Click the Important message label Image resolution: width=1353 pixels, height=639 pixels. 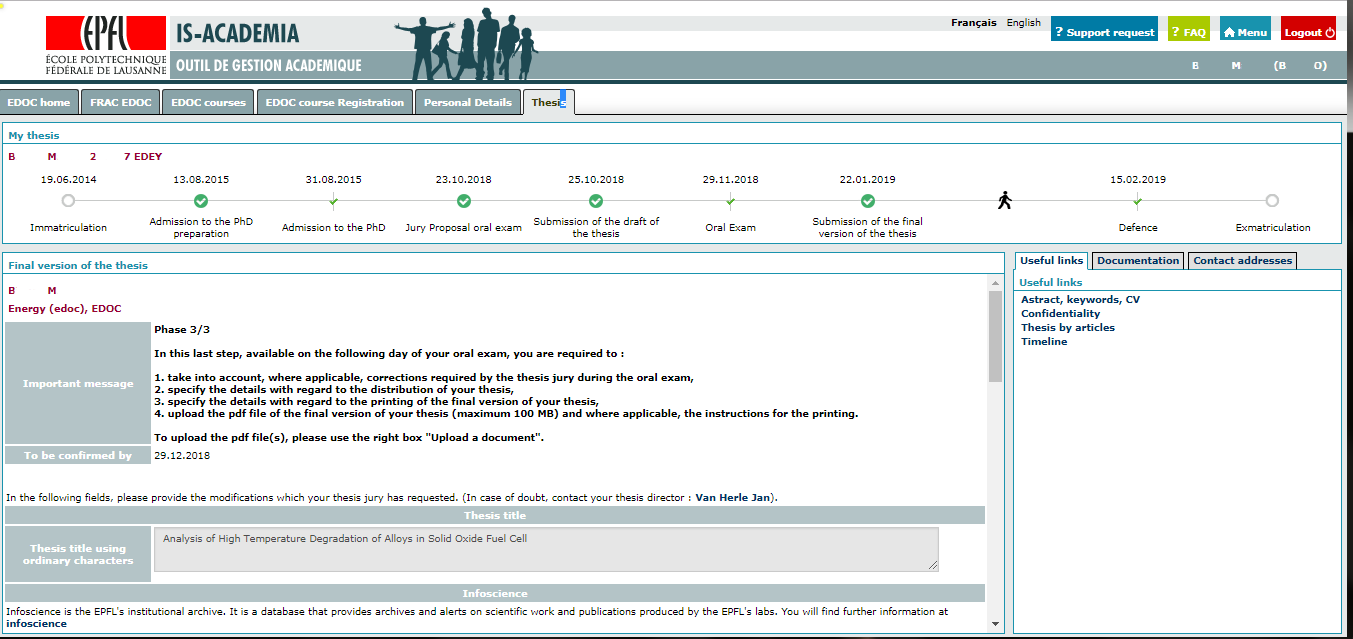(78, 383)
